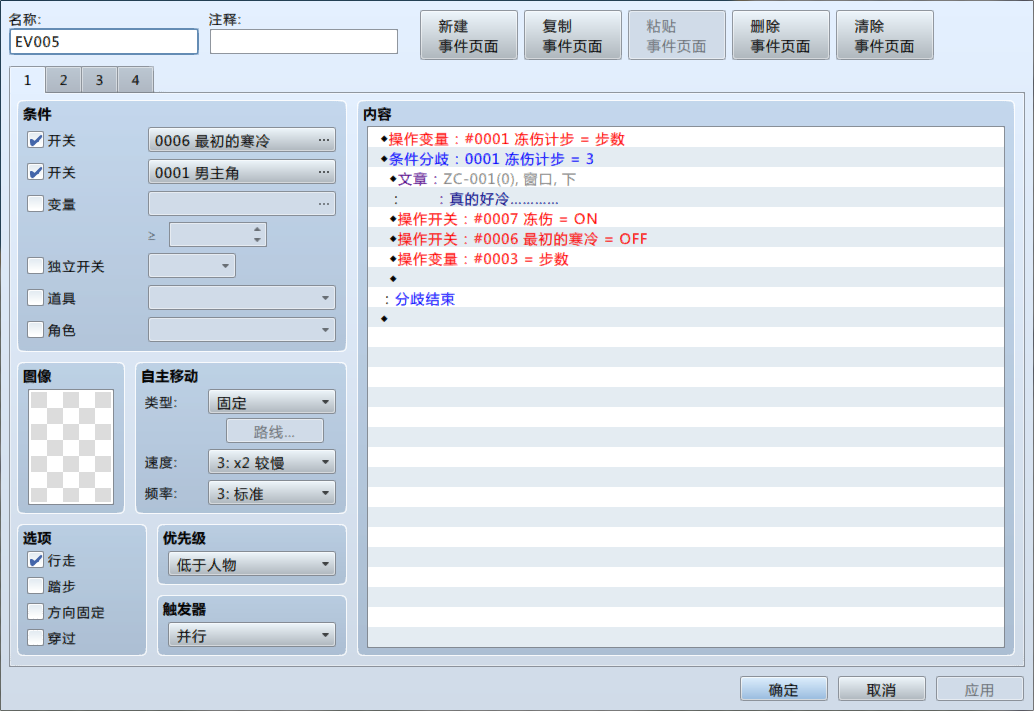This screenshot has height=711, width=1034.
Task: Click 清除事件页面 button
Action: tap(885, 36)
